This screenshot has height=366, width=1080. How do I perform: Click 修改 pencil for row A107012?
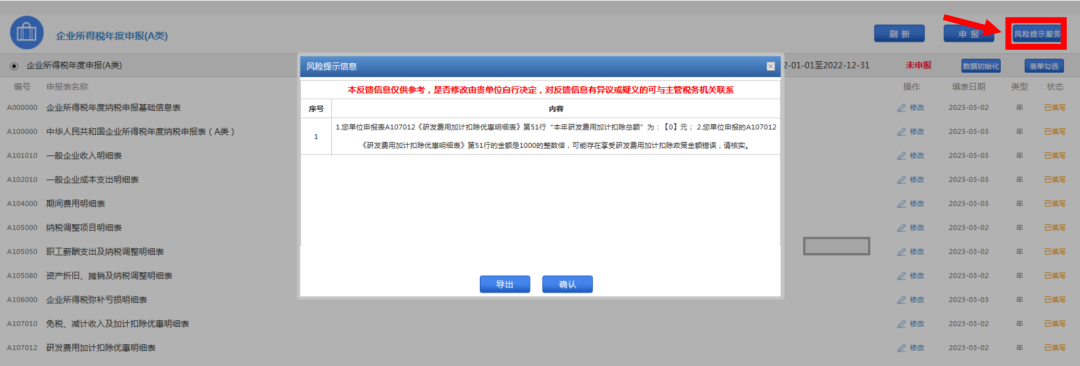[911, 348]
